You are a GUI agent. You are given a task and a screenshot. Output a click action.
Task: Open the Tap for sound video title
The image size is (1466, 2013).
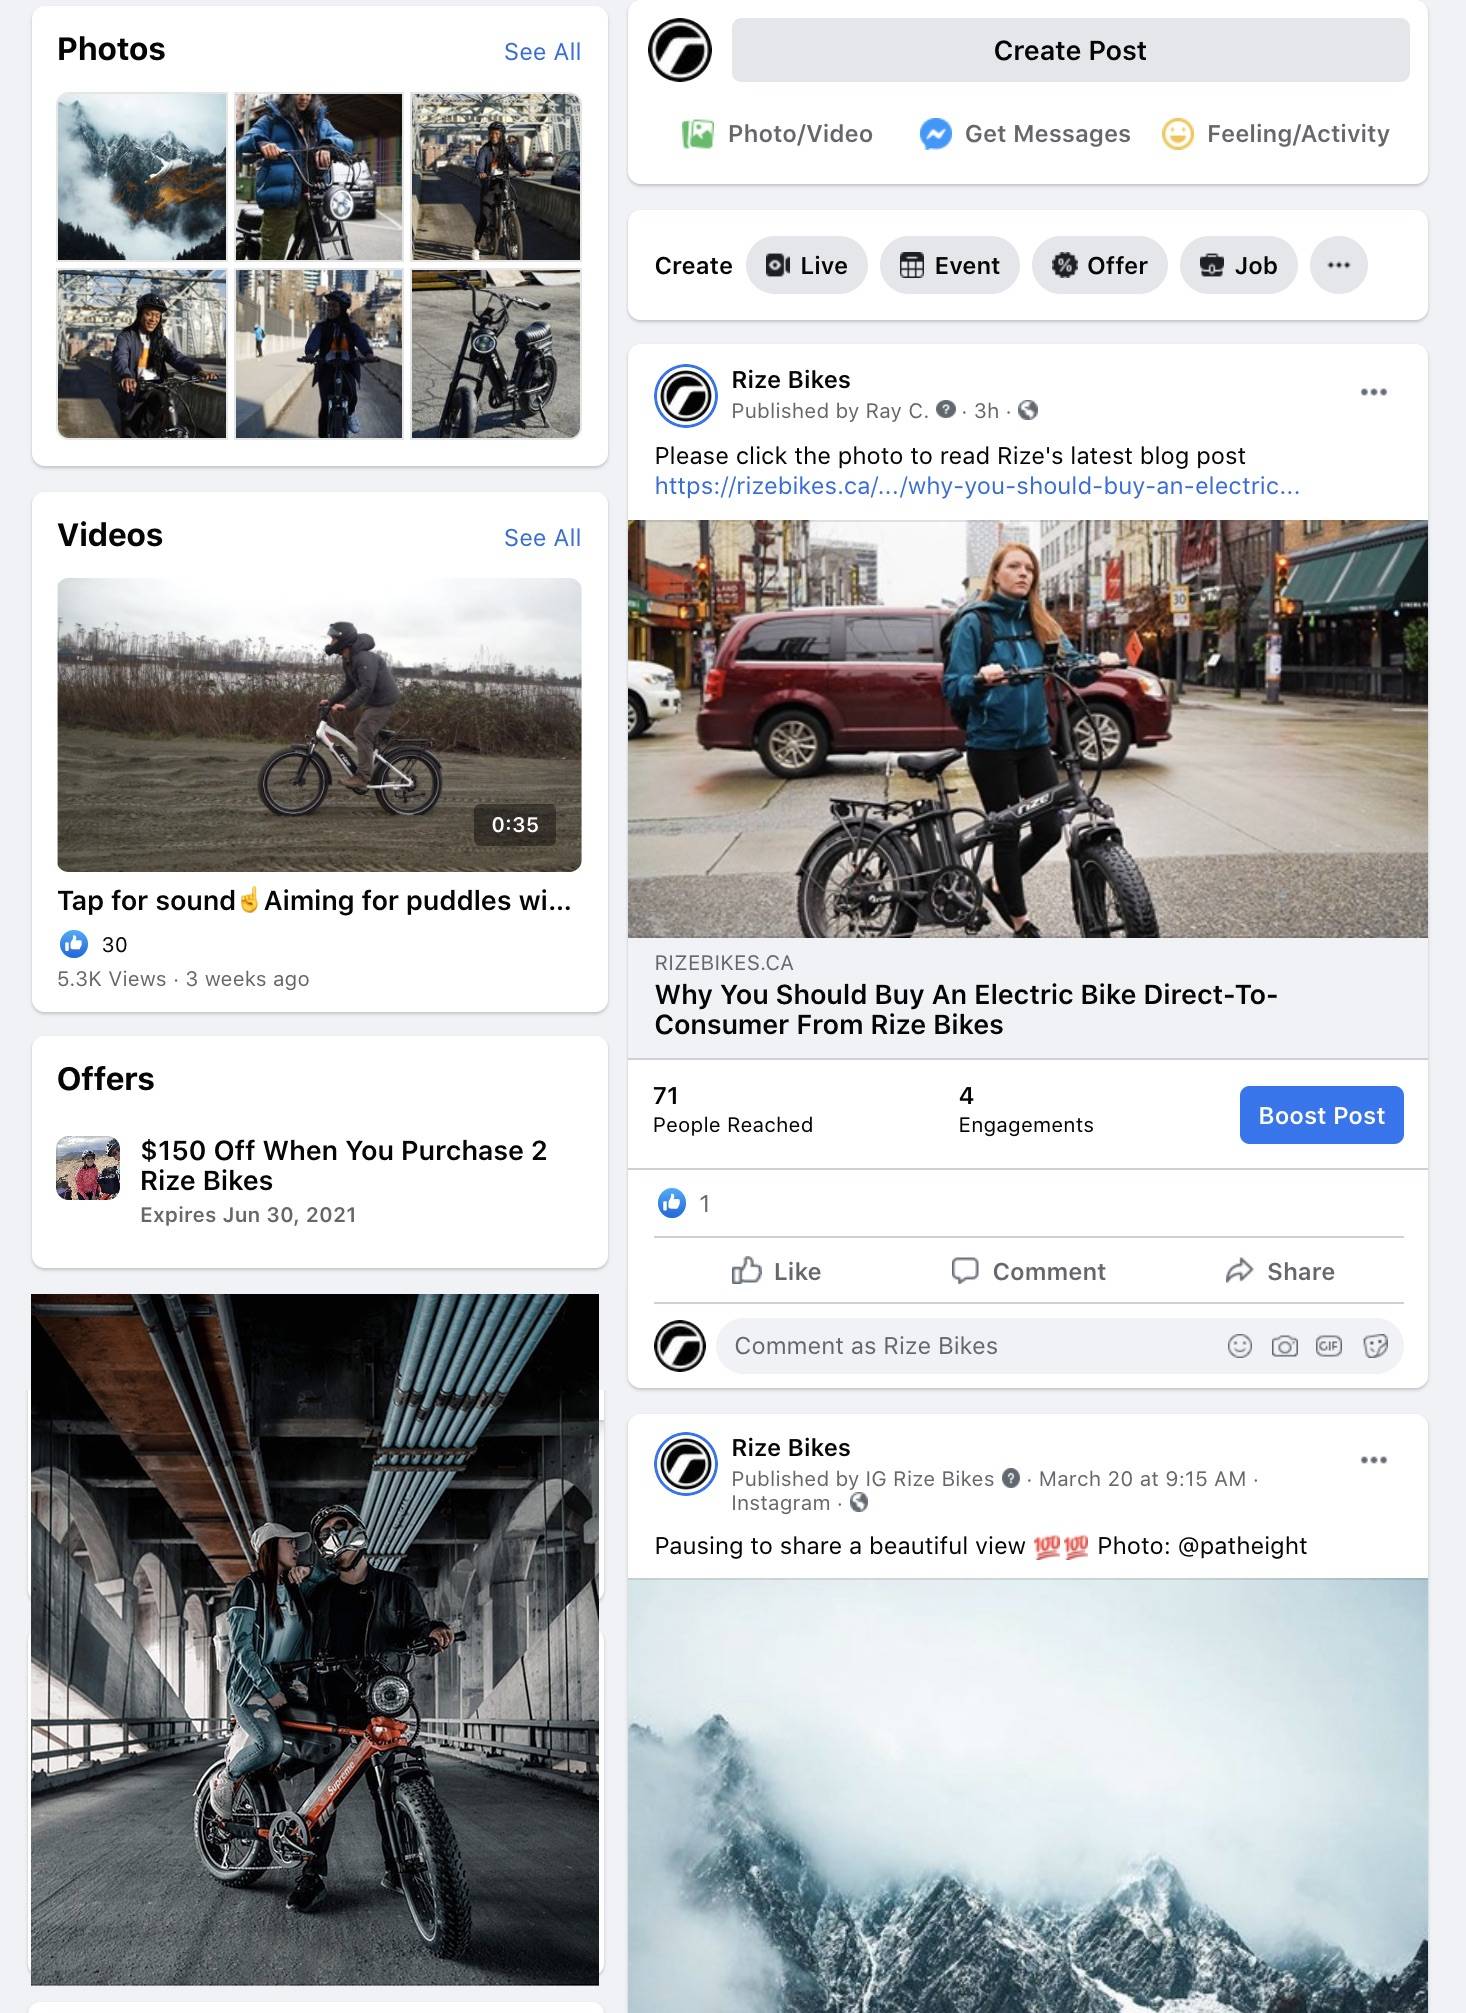point(314,900)
